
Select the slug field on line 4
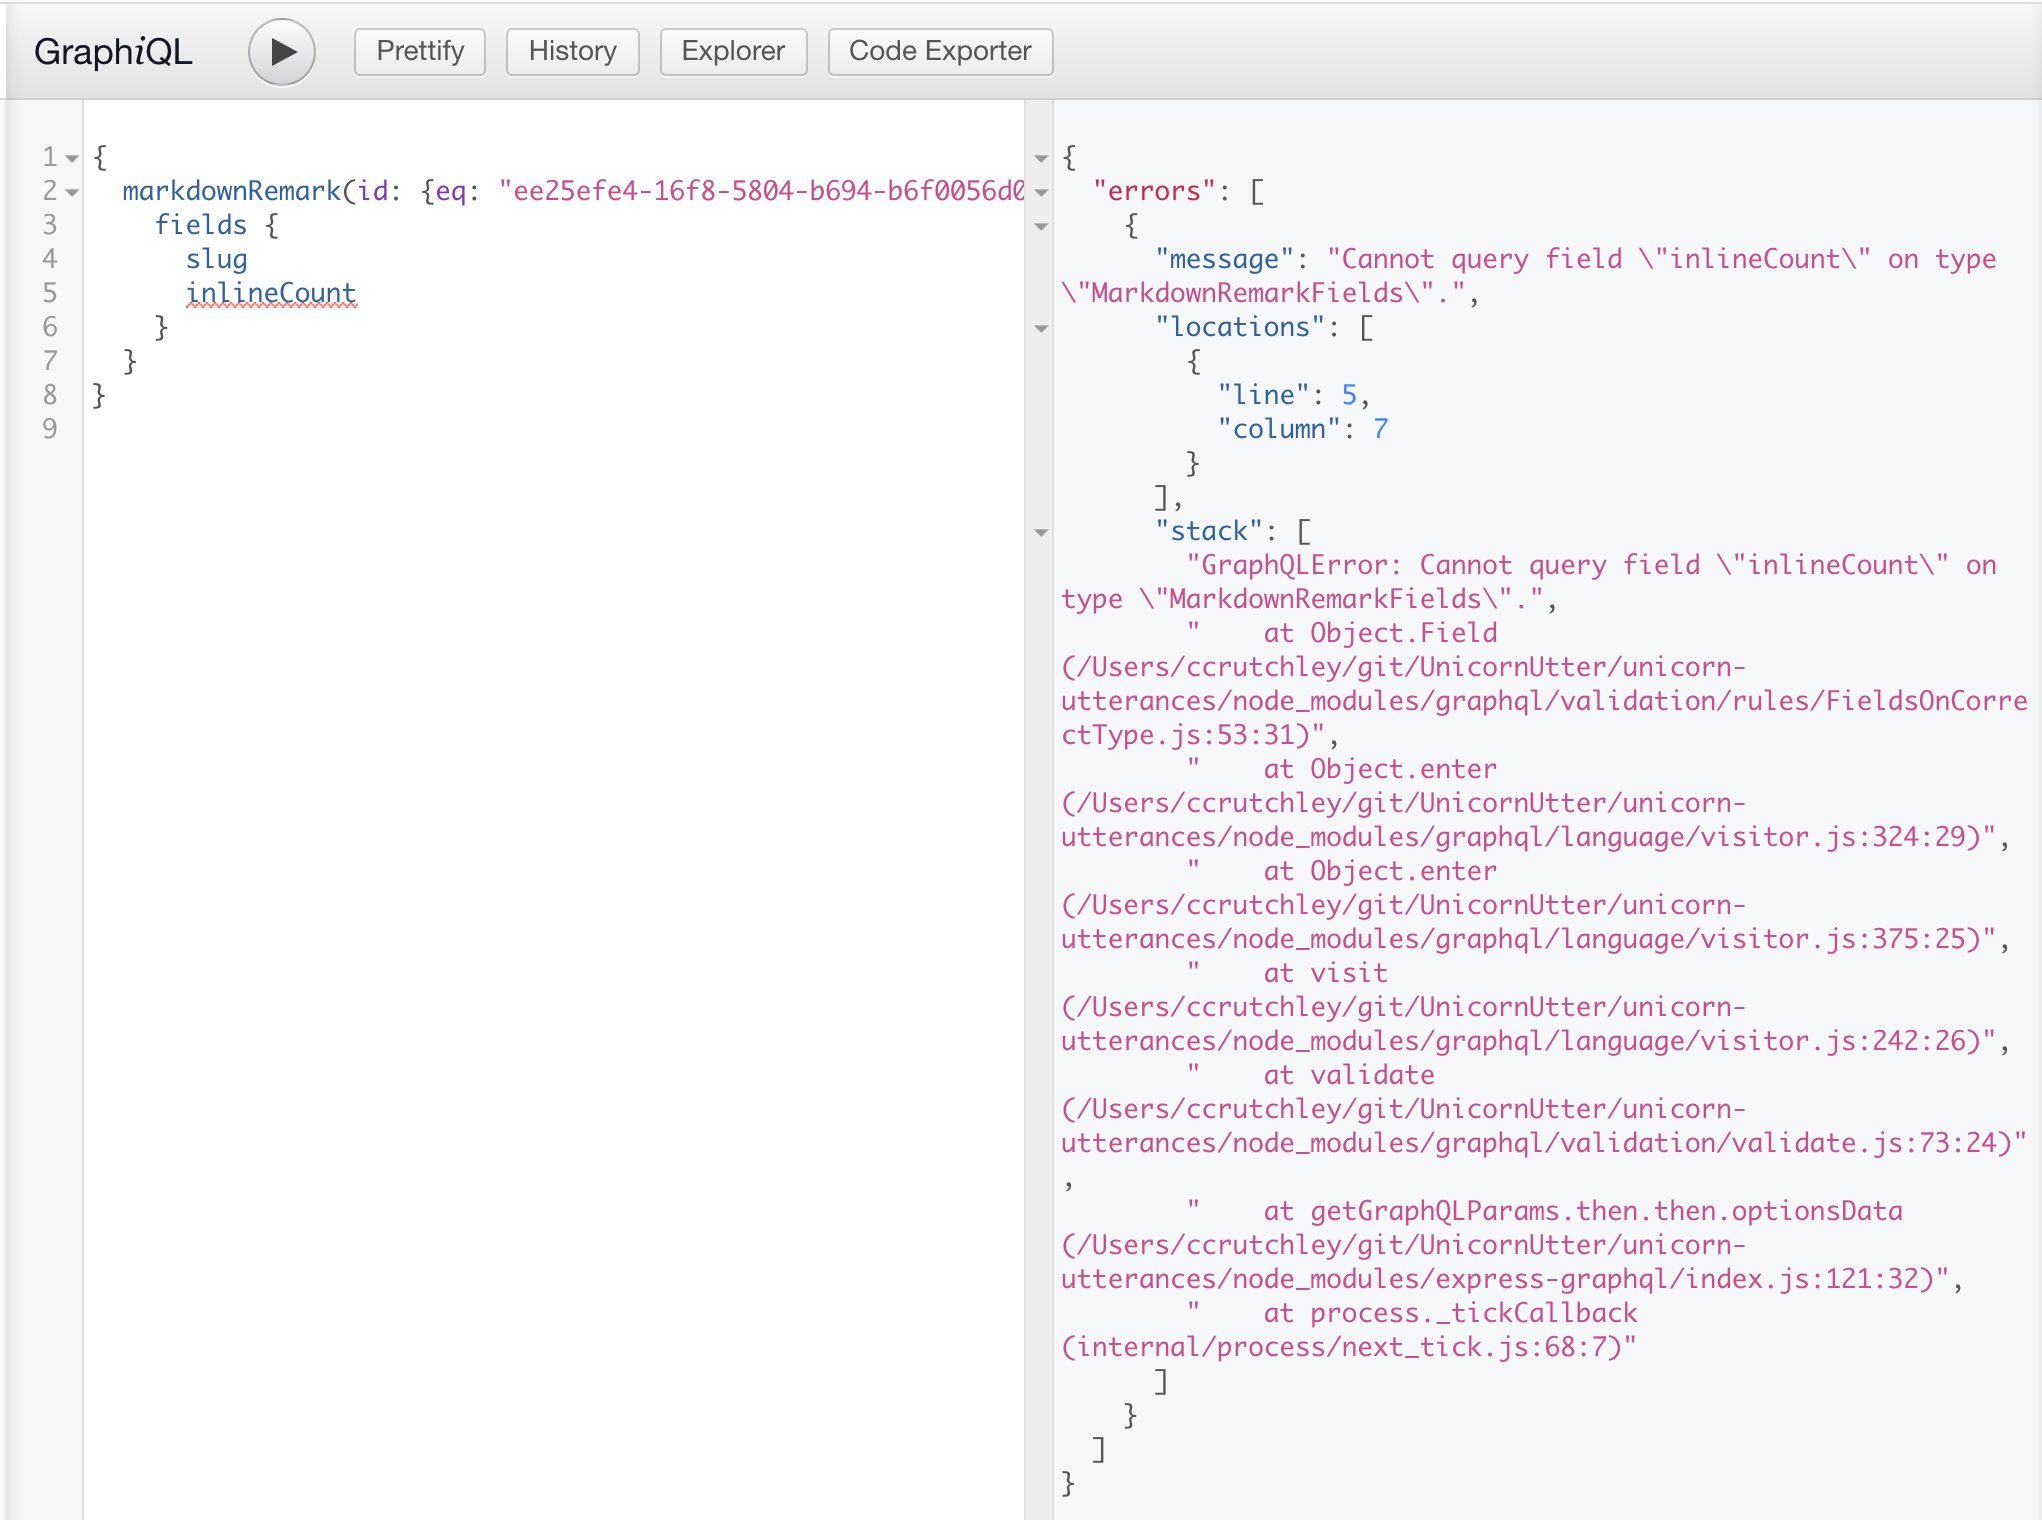[x=217, y=259]
